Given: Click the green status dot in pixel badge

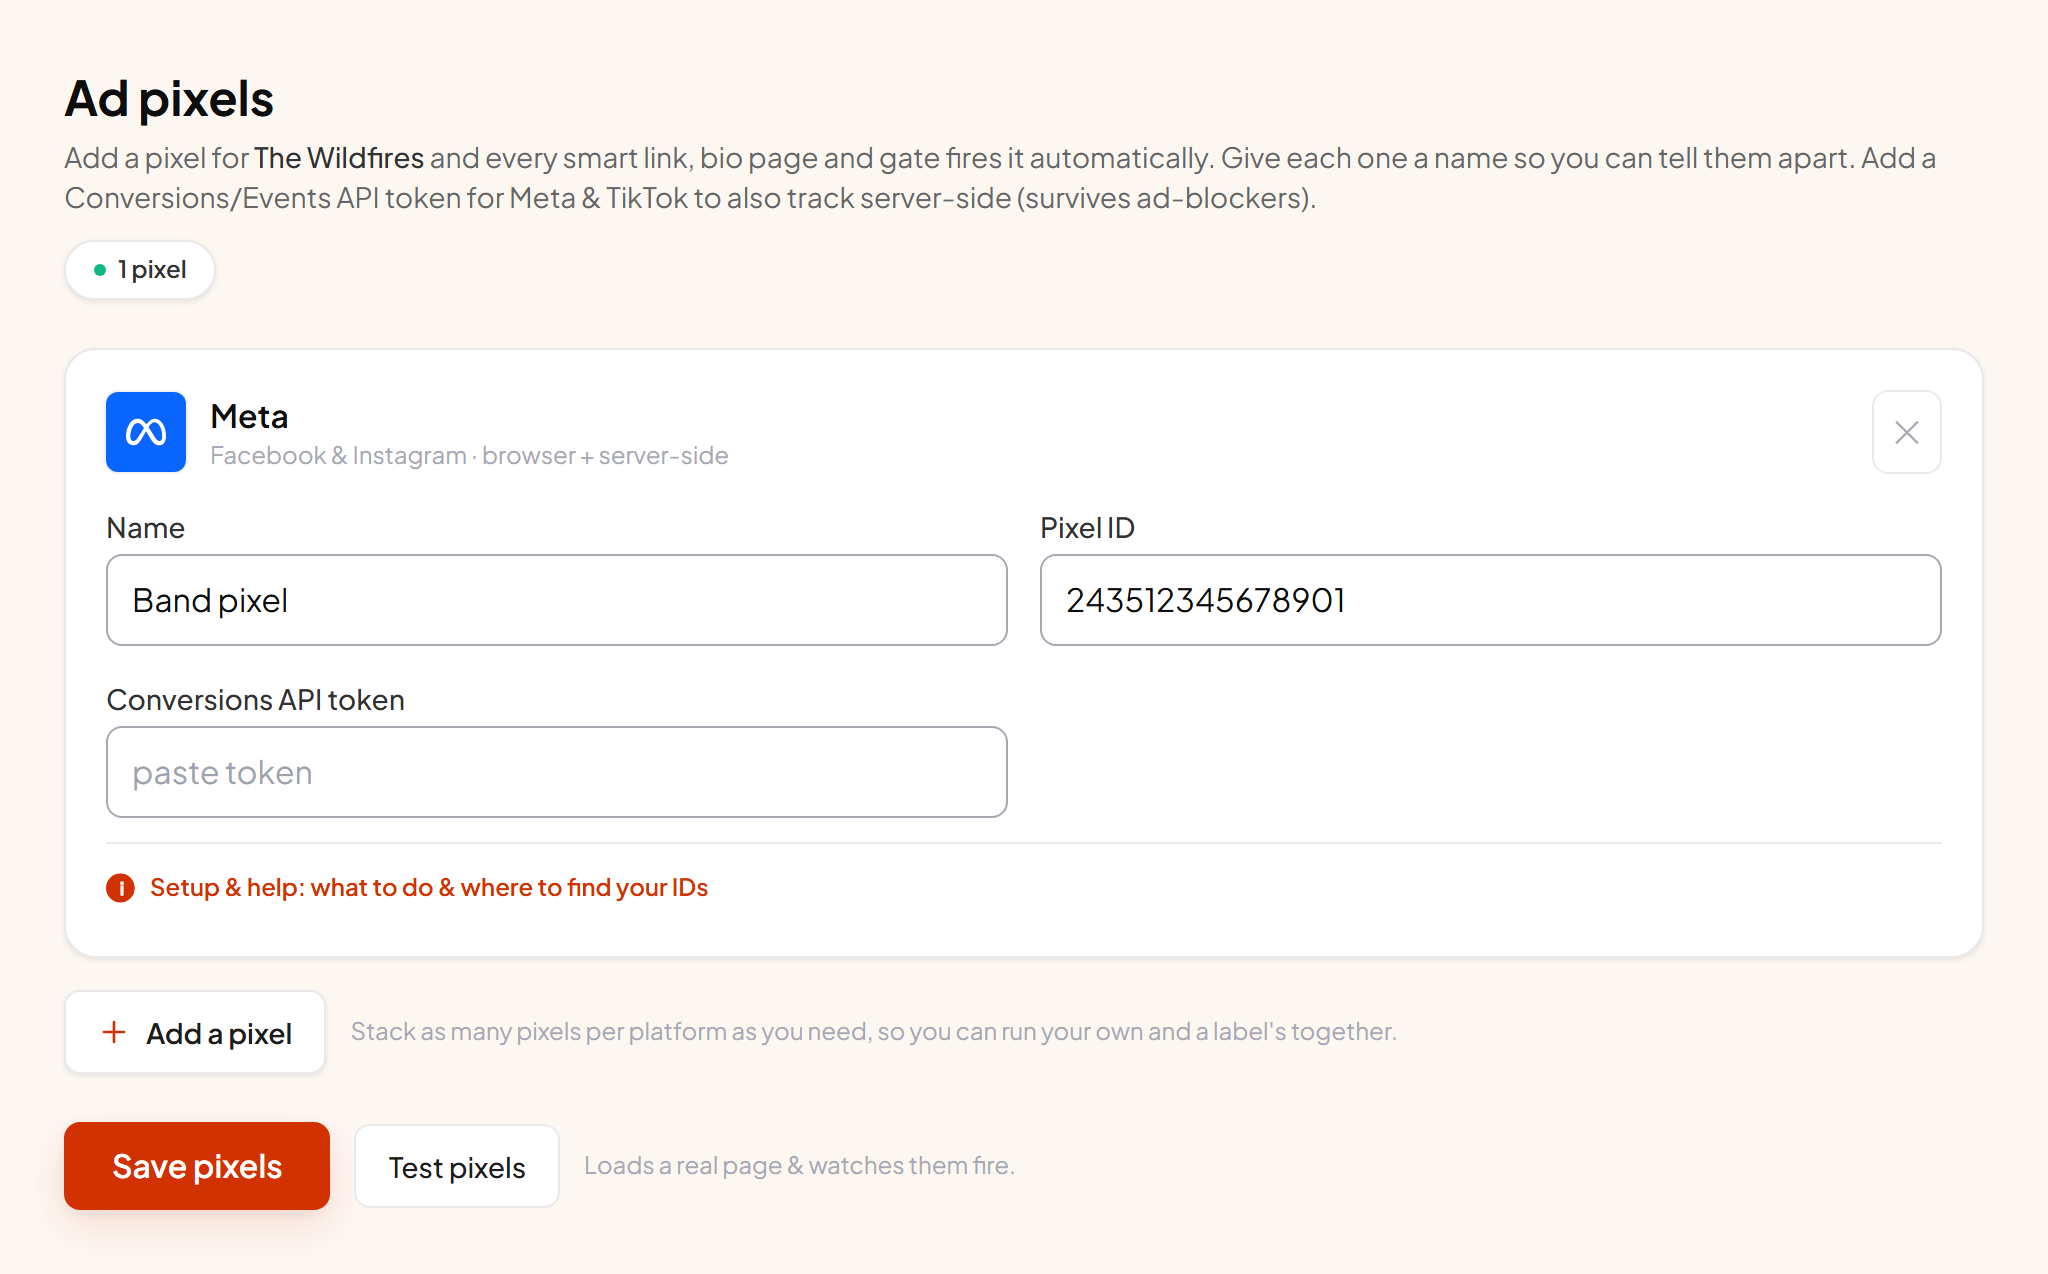Looking at the screenshot, I should [x=100, y=270].
